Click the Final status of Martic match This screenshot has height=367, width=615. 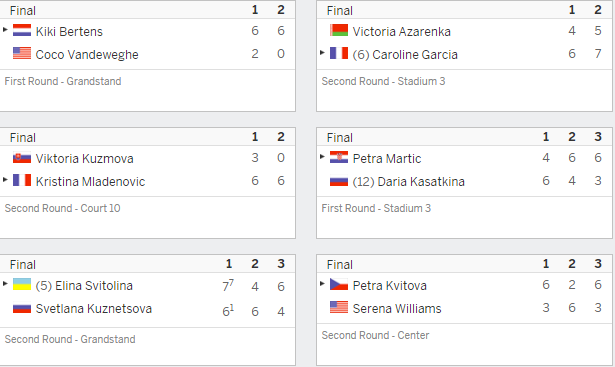click(x=340, y=138)
